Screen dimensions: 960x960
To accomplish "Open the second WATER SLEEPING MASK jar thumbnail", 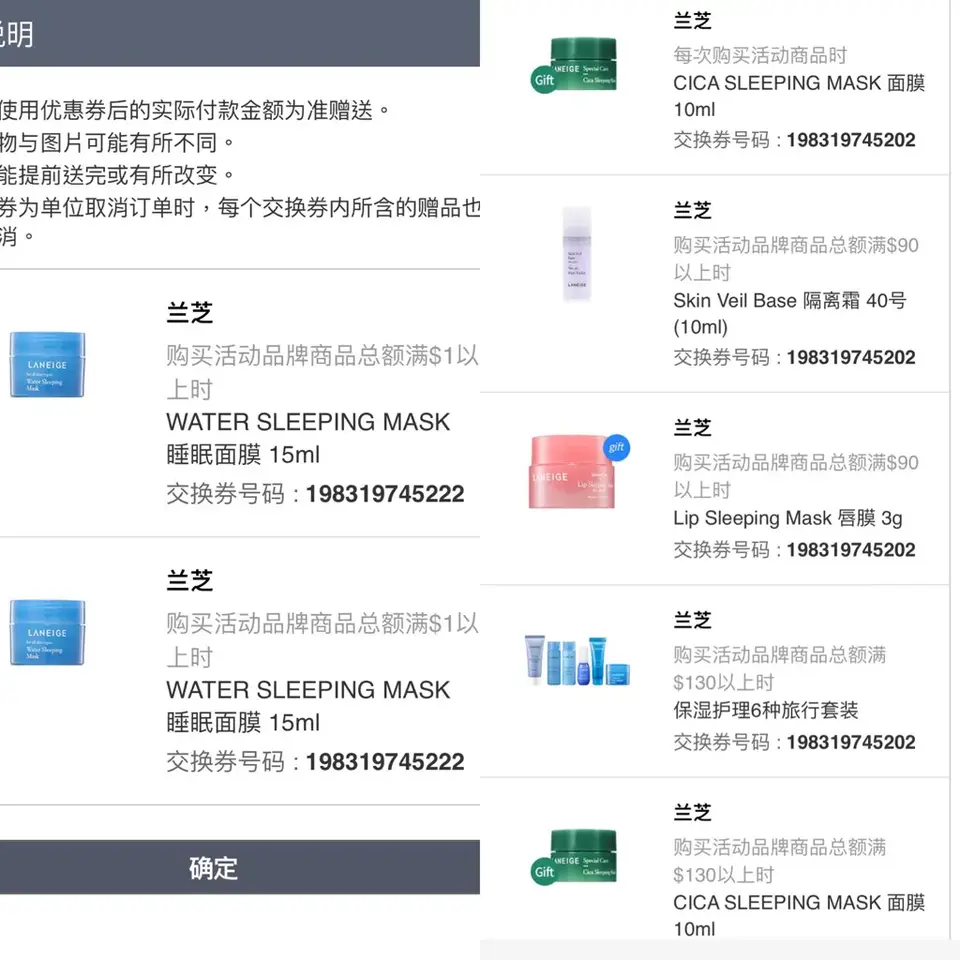I will click(47, 632).
